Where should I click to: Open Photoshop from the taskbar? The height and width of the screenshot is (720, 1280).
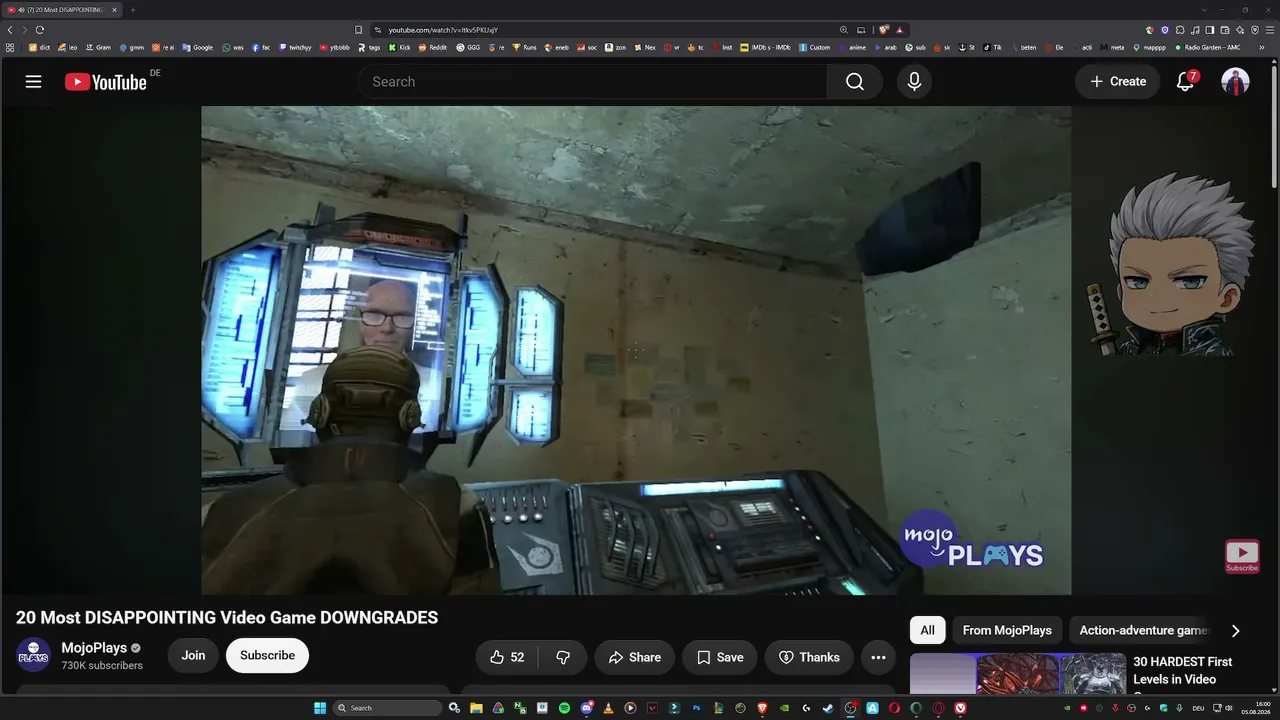click(x=696, y=708)
